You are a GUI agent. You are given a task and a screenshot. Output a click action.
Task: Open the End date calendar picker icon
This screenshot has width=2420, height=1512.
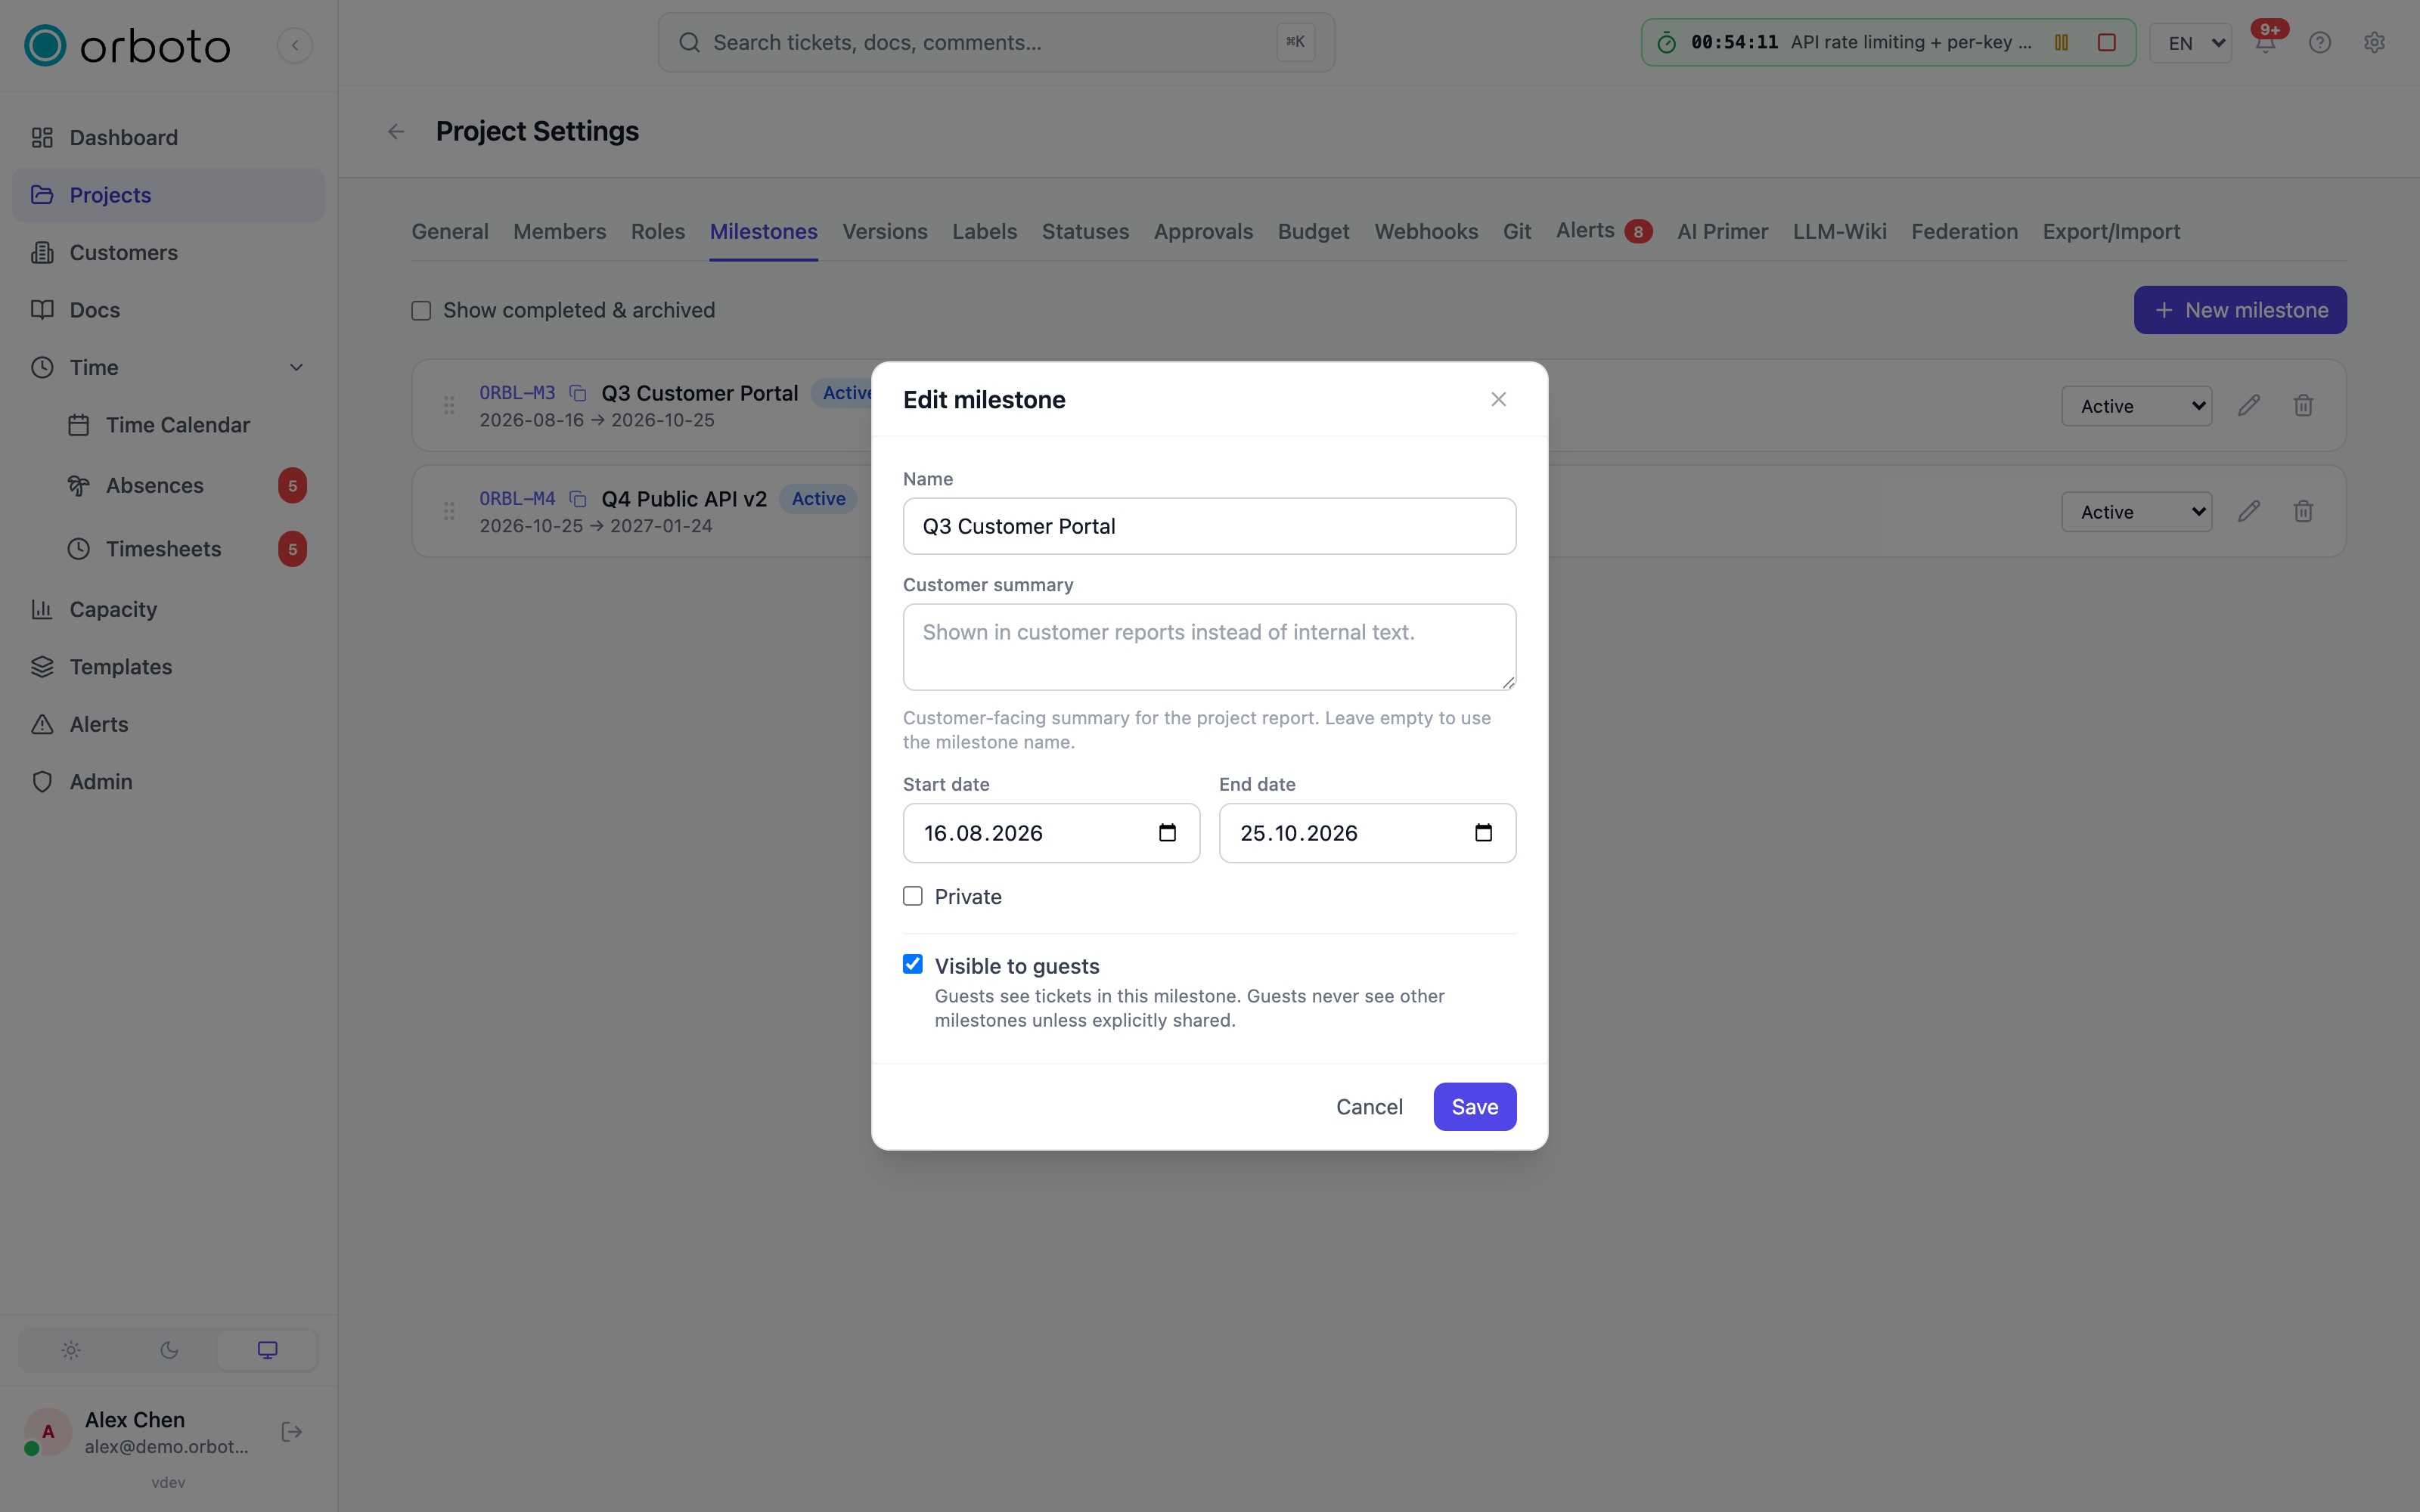1483,833
